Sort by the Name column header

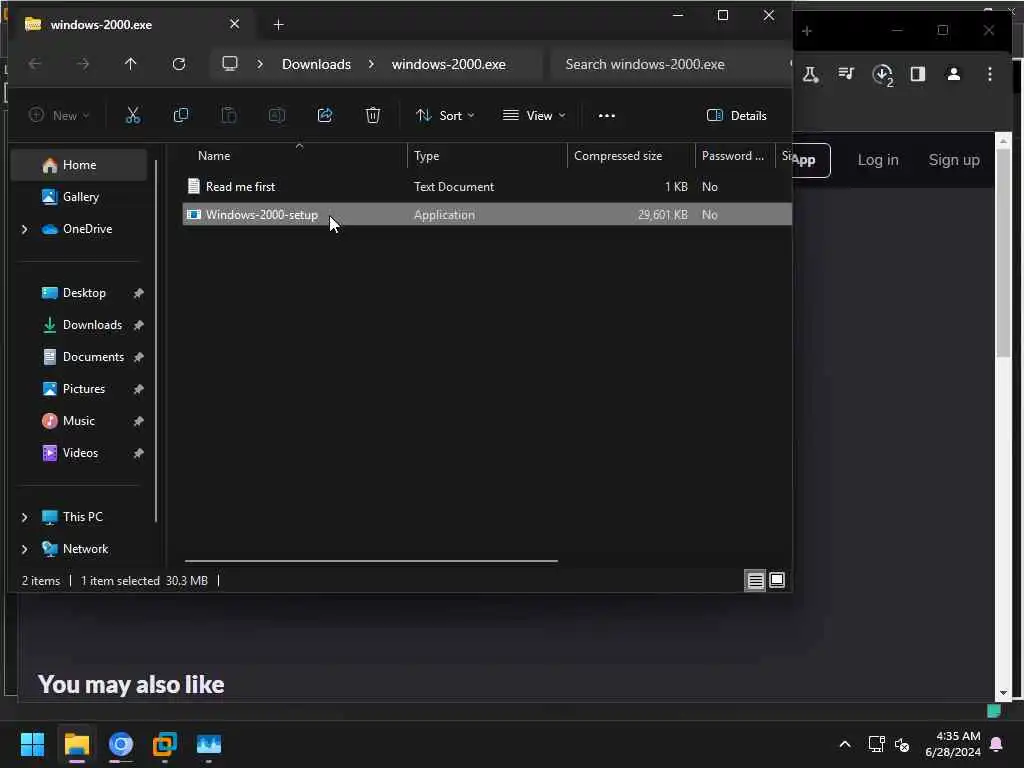[214, 156]
